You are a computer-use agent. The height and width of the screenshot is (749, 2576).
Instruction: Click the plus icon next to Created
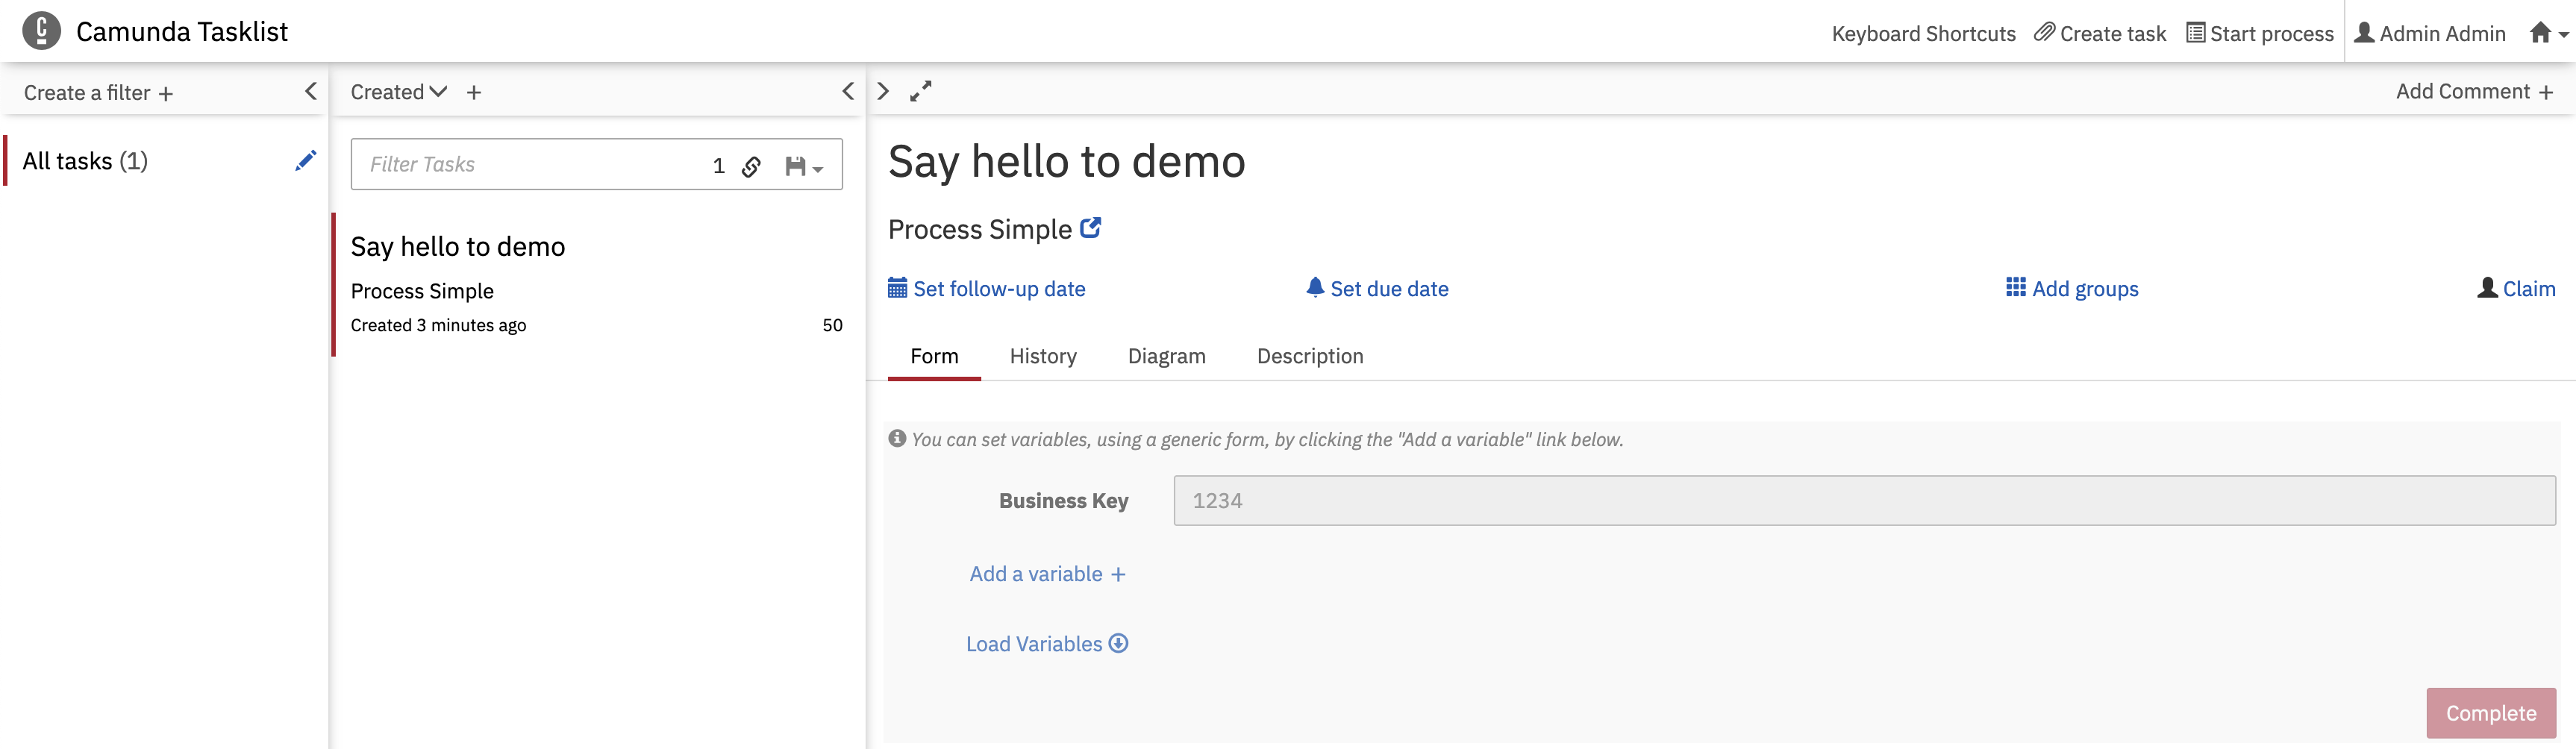(474, 92)
